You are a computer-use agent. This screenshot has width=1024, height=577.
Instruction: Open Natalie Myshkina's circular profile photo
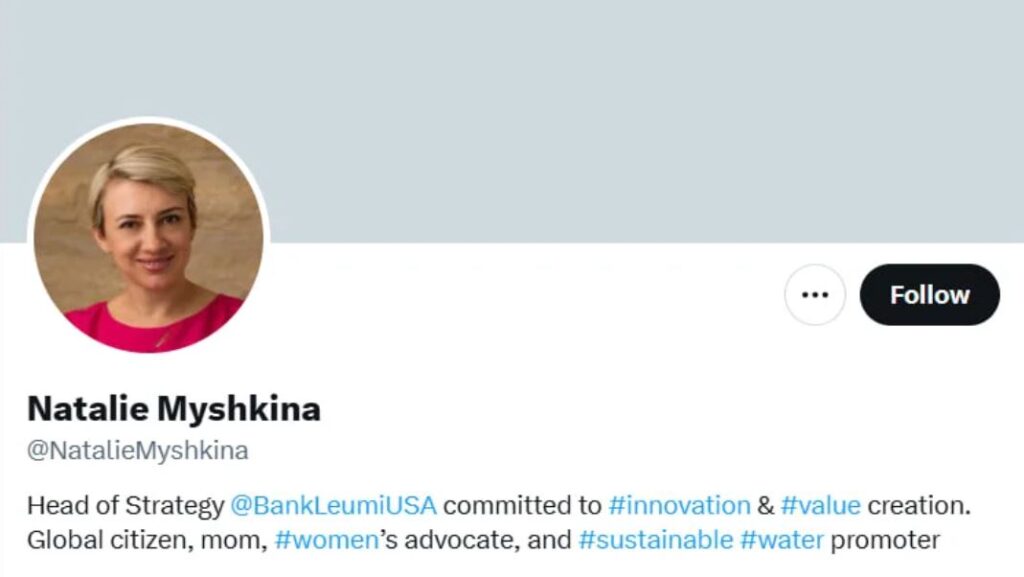pyautogui.click(x=149, y=237)
